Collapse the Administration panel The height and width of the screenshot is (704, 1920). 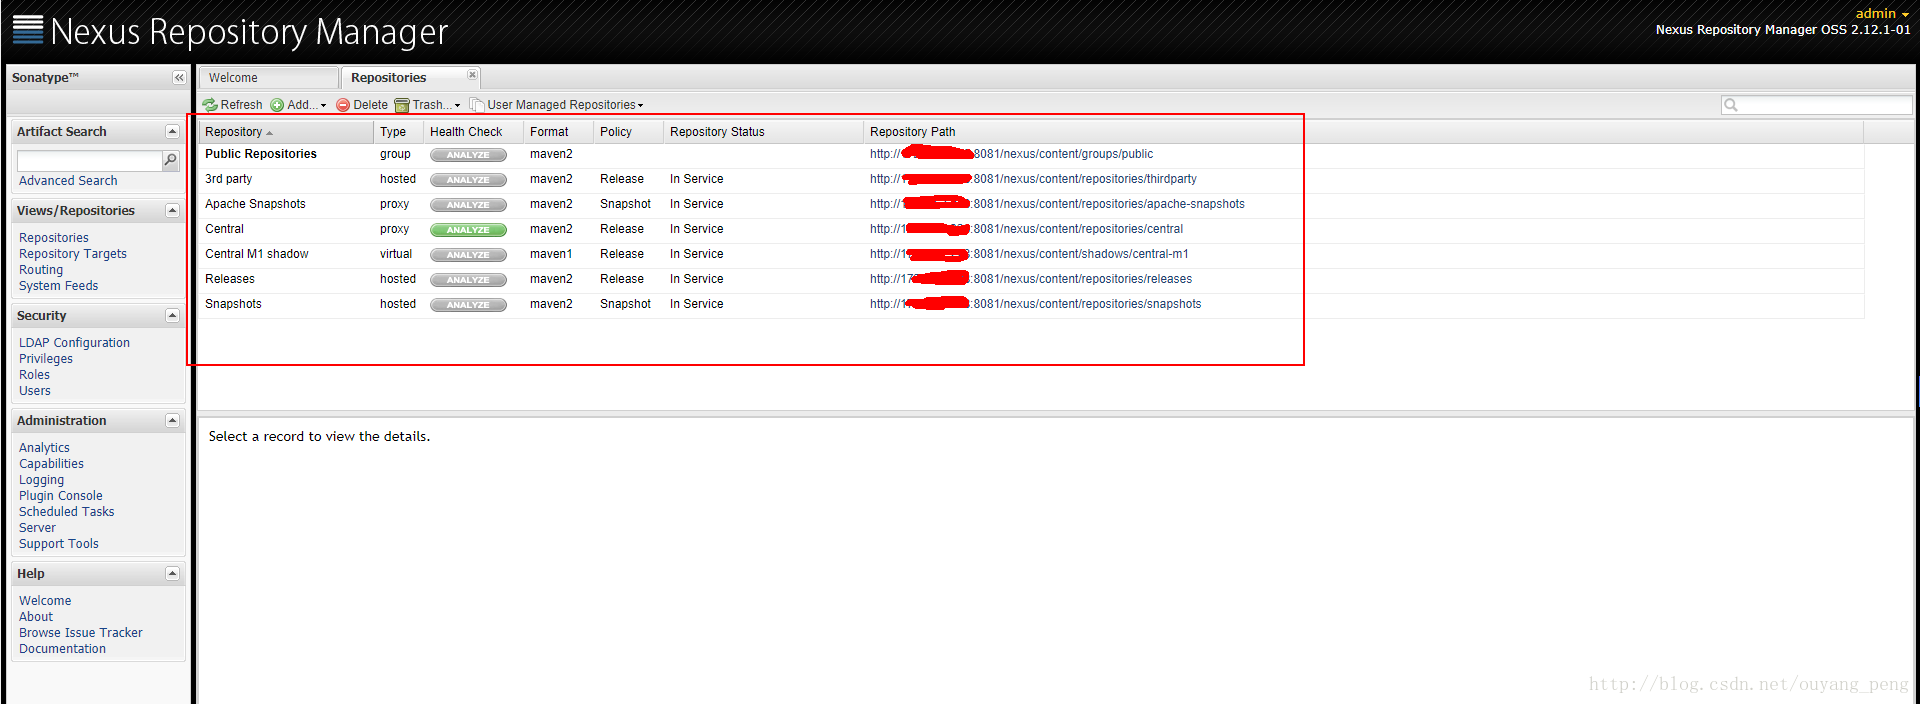click(172, 421)
